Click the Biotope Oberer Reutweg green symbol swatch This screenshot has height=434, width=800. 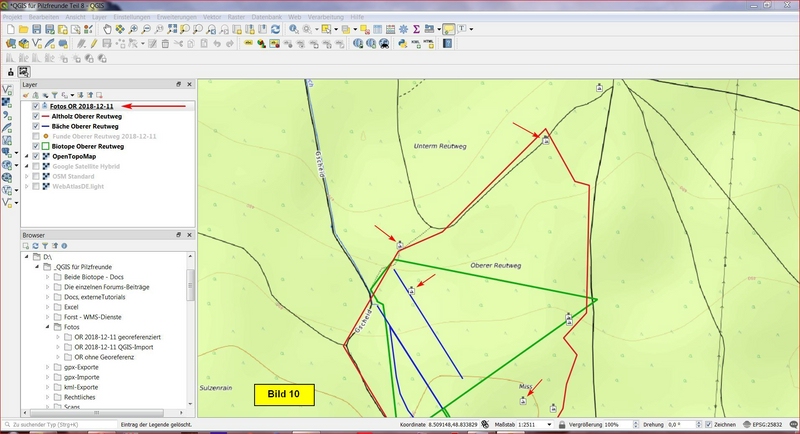[x=46, y=146]
